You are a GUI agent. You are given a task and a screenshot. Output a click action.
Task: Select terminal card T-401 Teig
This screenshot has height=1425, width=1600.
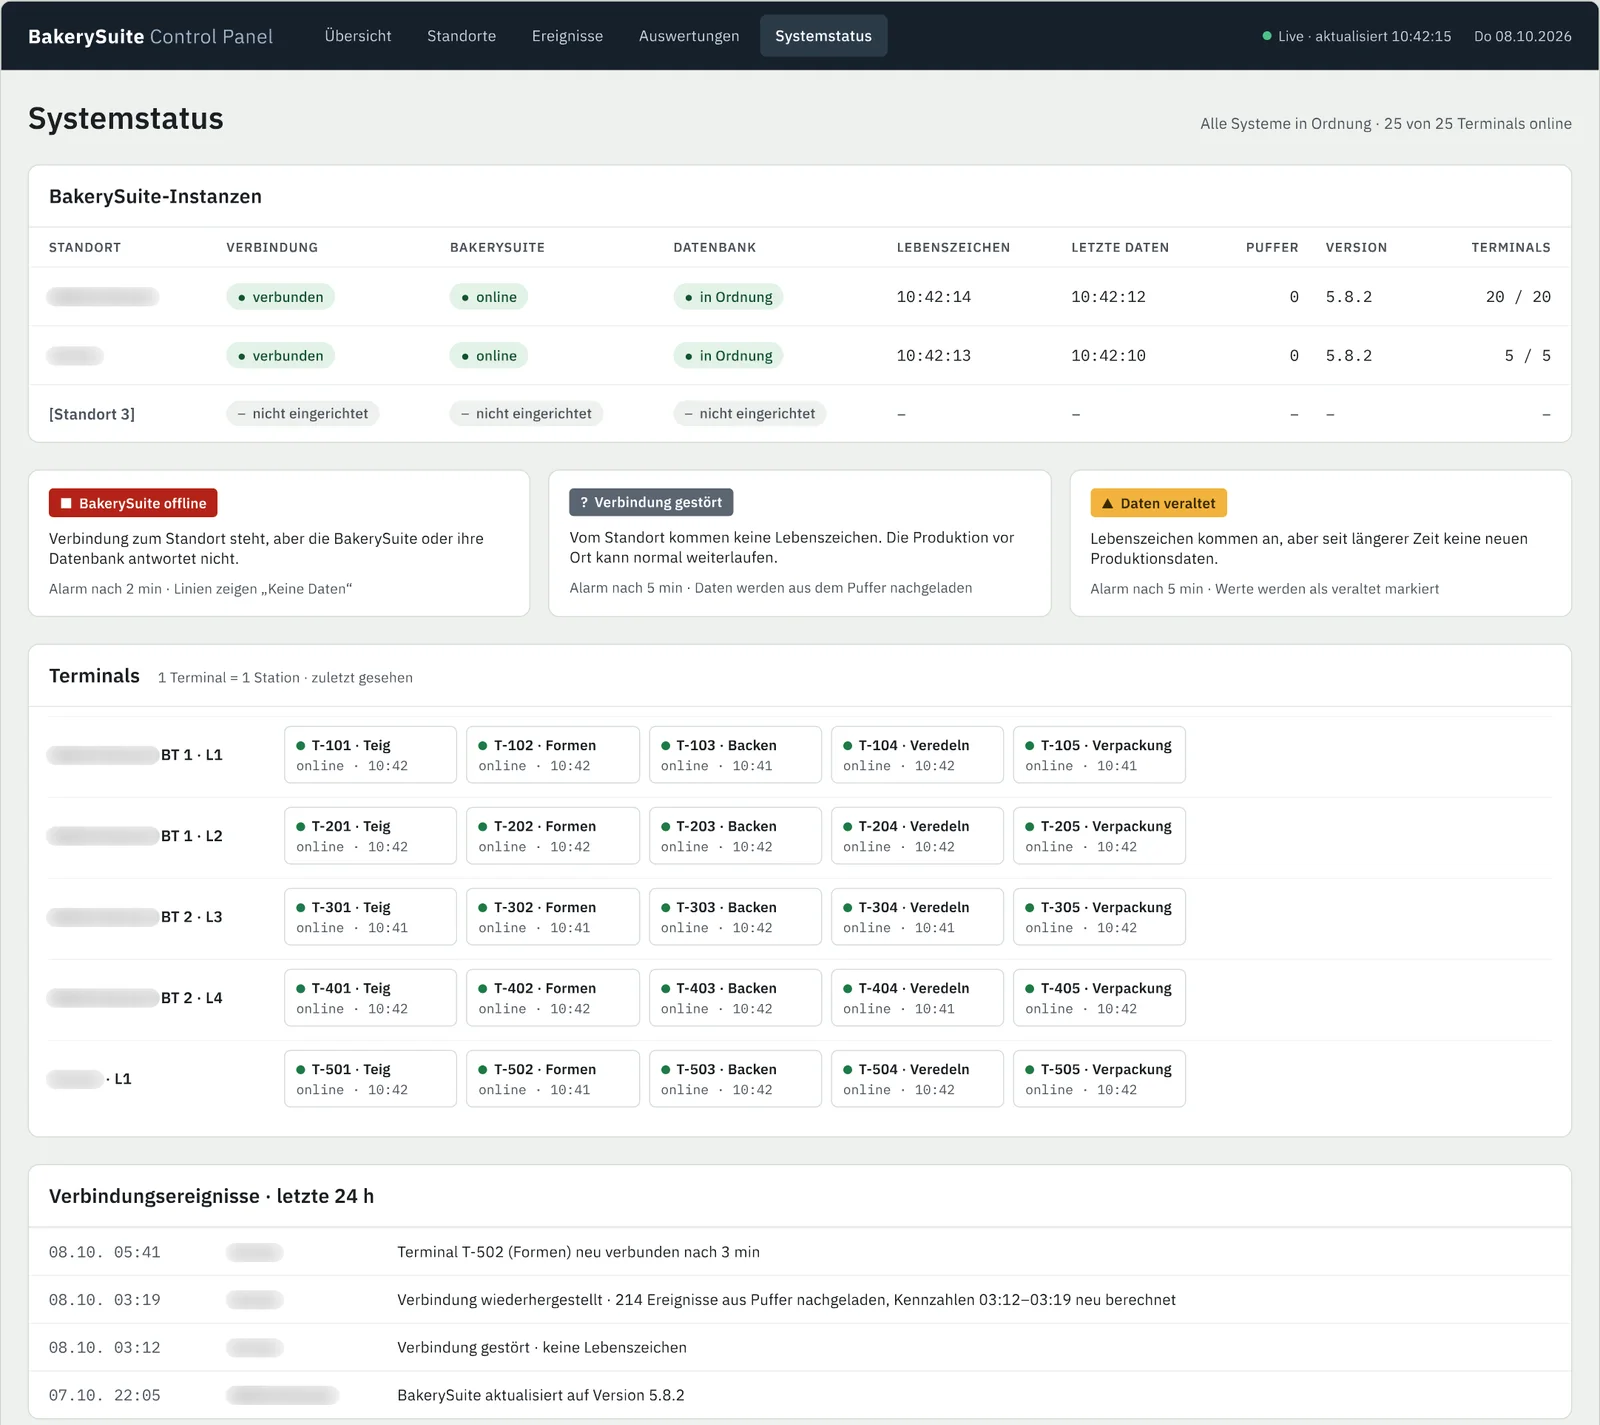click(x=370, y=998)
